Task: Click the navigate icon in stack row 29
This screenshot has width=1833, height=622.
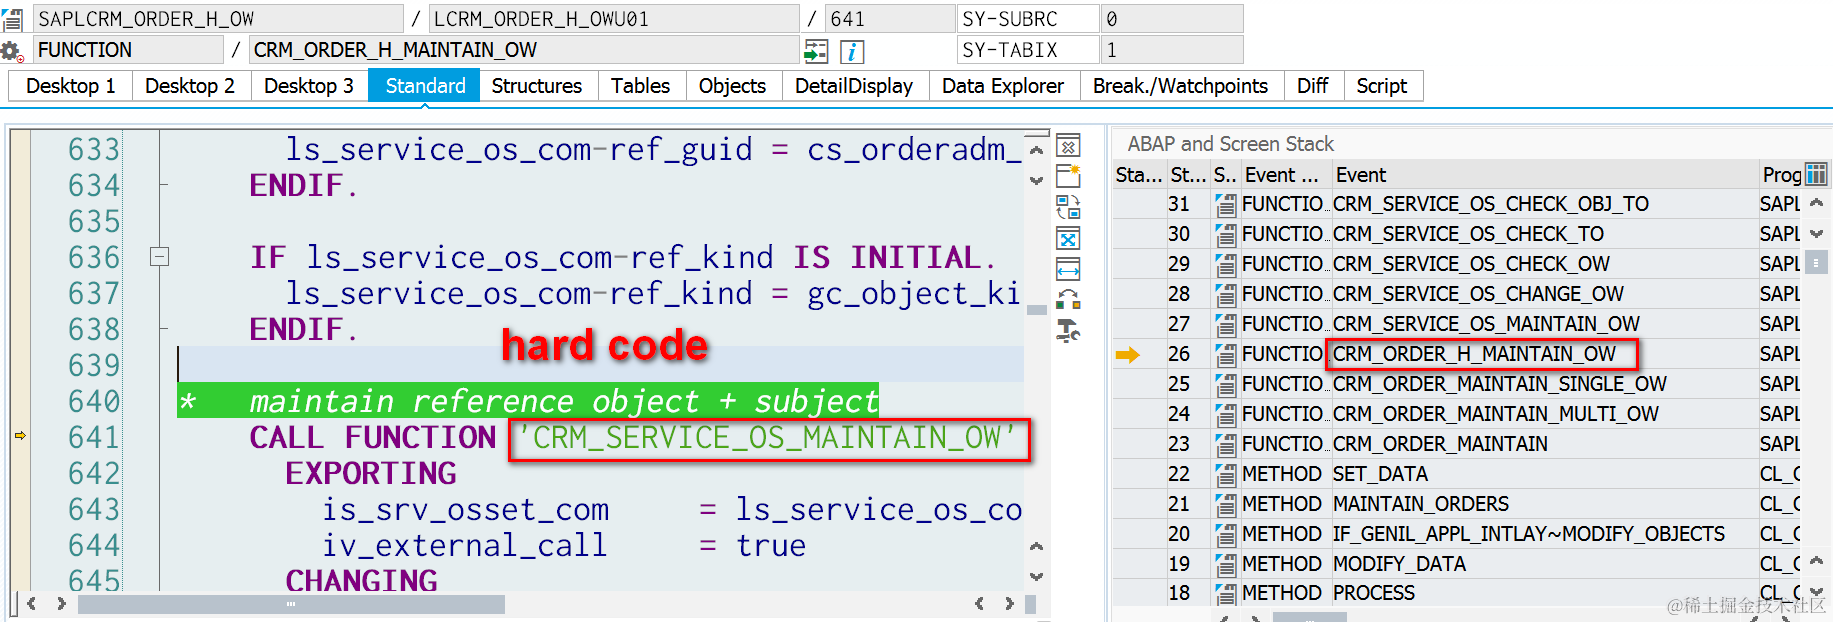Action: pyautogui.click(x=1225, y=265)
